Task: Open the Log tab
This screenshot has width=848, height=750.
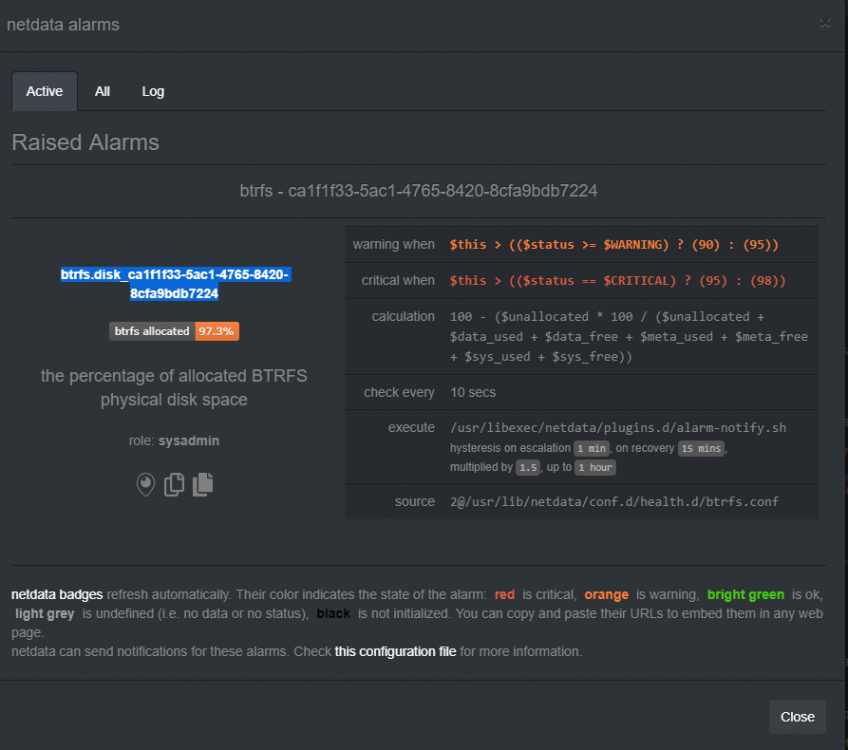Action: pos(153,91)
